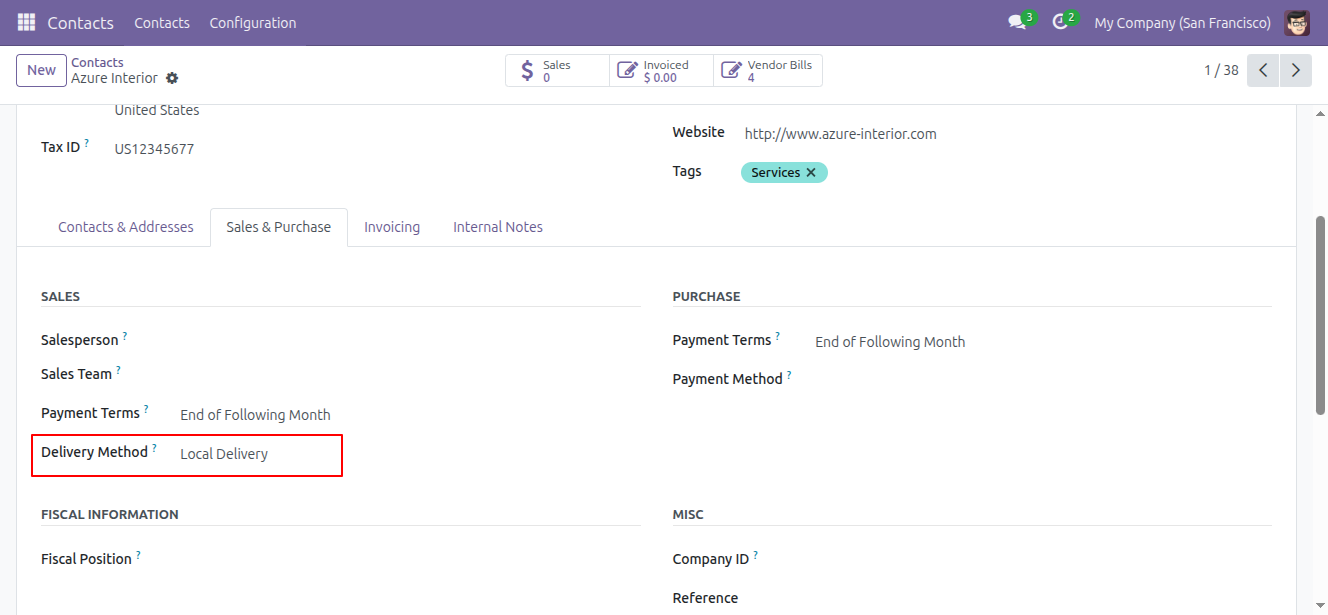Image resolution: width=1328 pixels, height=615 pixels.
Task: Create a new contact with New button
Action: point(40,70)
